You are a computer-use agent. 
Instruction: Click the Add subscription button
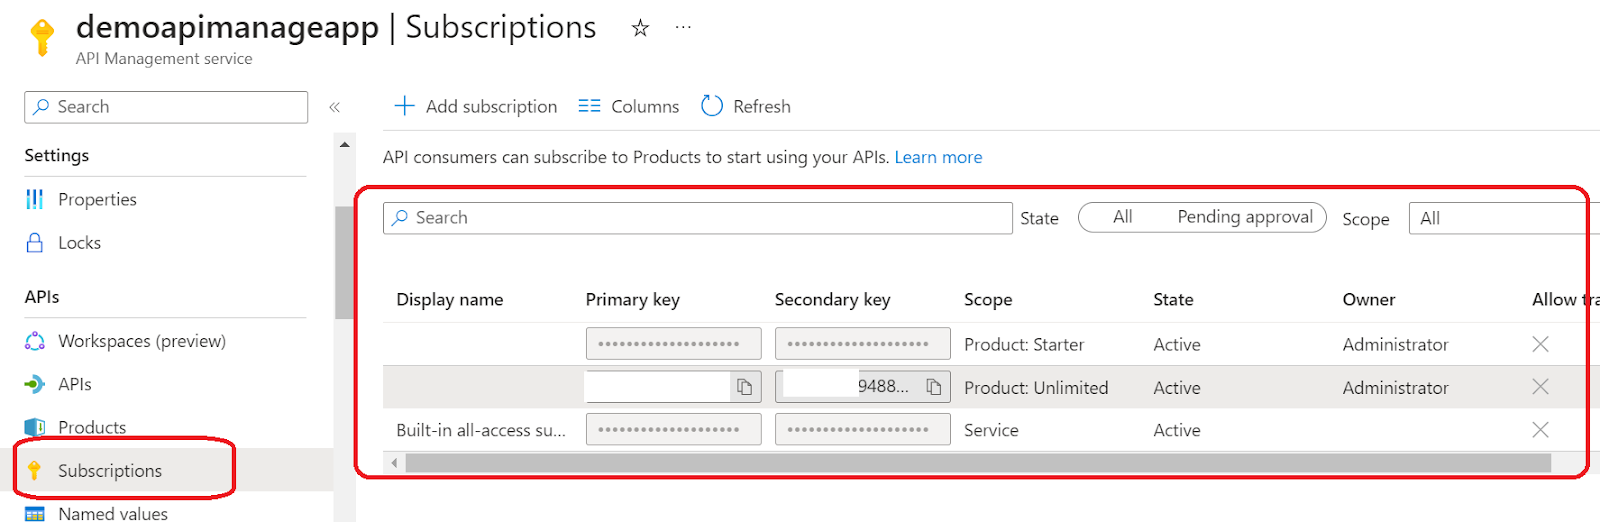pyautogui.click(x=476, y=106)
